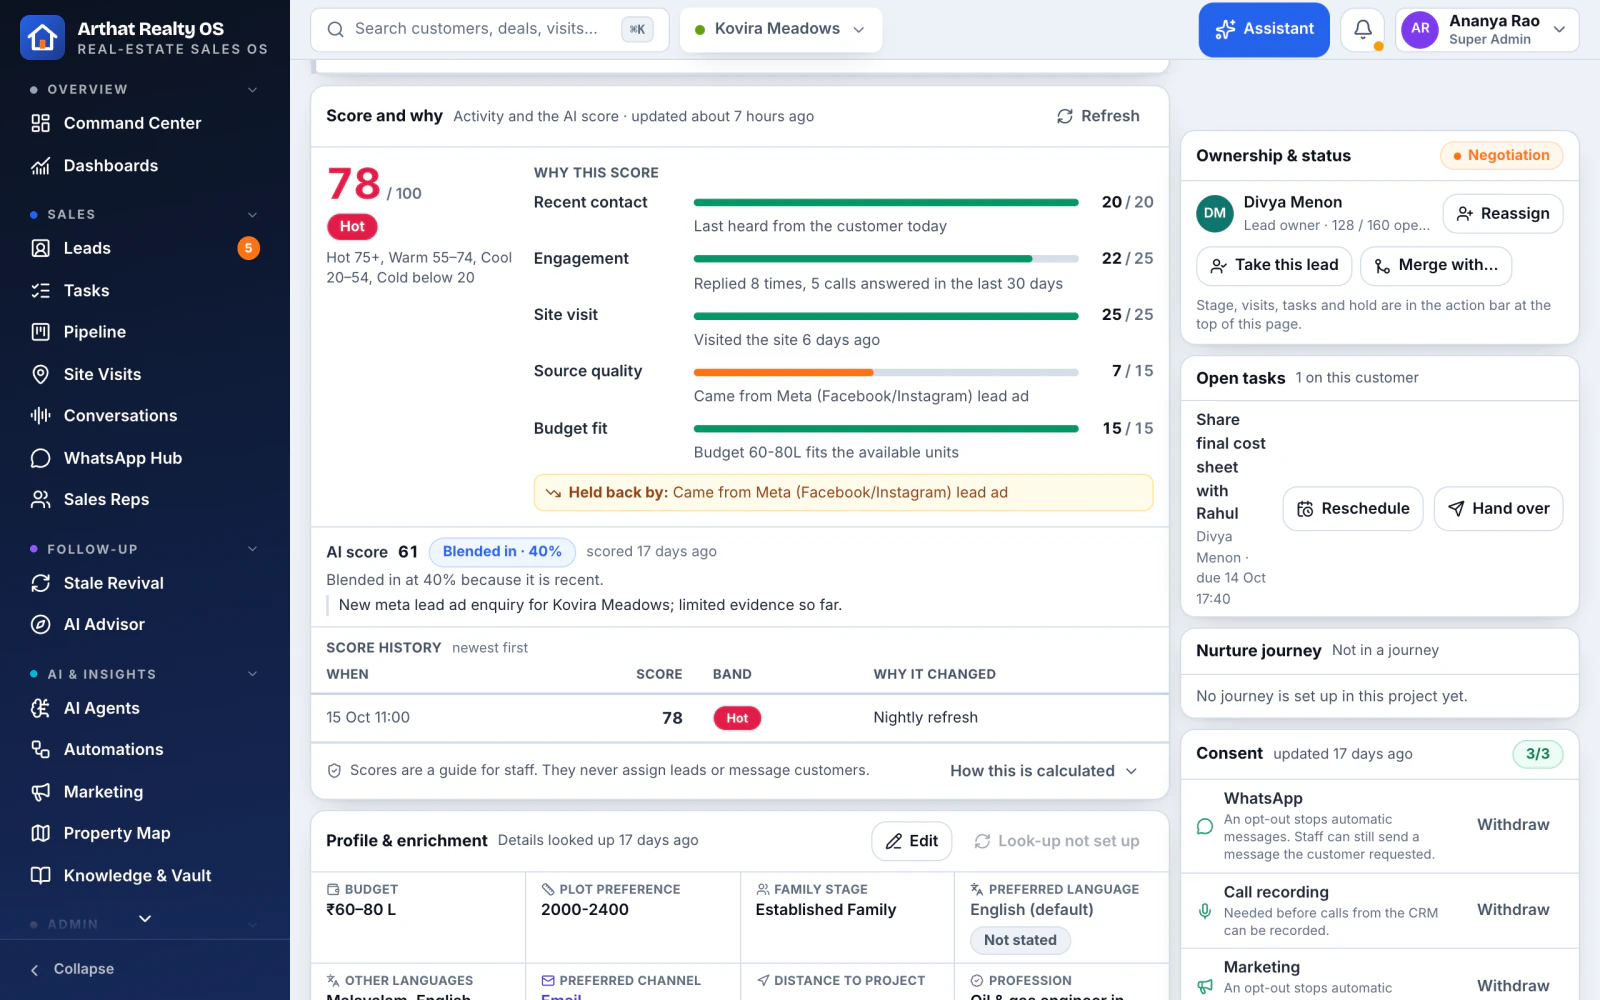Viewport: 1600px width, 1000px height.
Task: Click the Marketing megaphone icon
Action: (40, 792)
